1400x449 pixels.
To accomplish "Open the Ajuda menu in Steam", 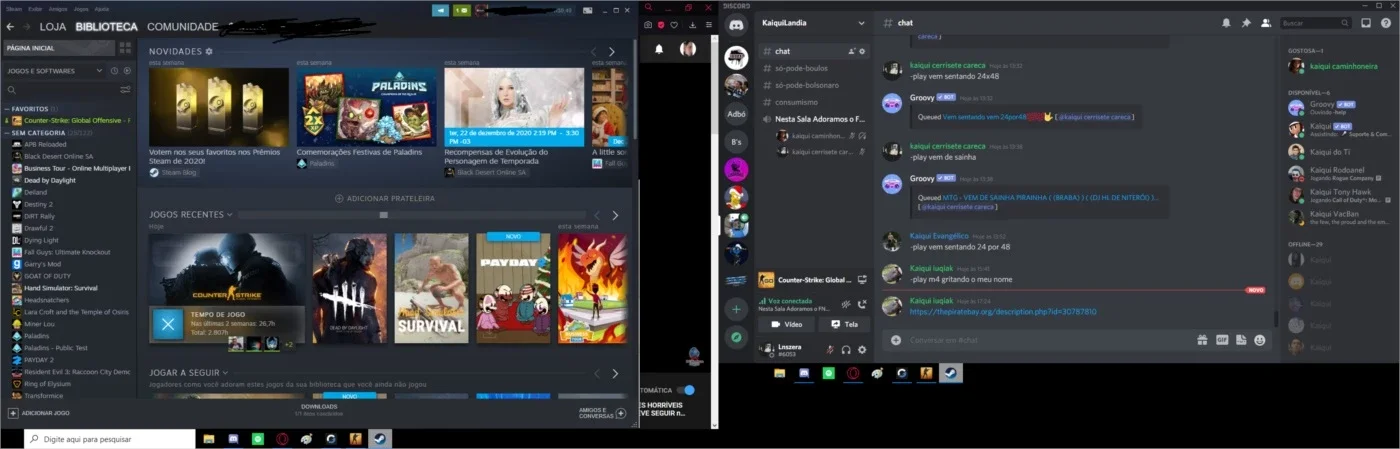I will click(x=101, y=8).
